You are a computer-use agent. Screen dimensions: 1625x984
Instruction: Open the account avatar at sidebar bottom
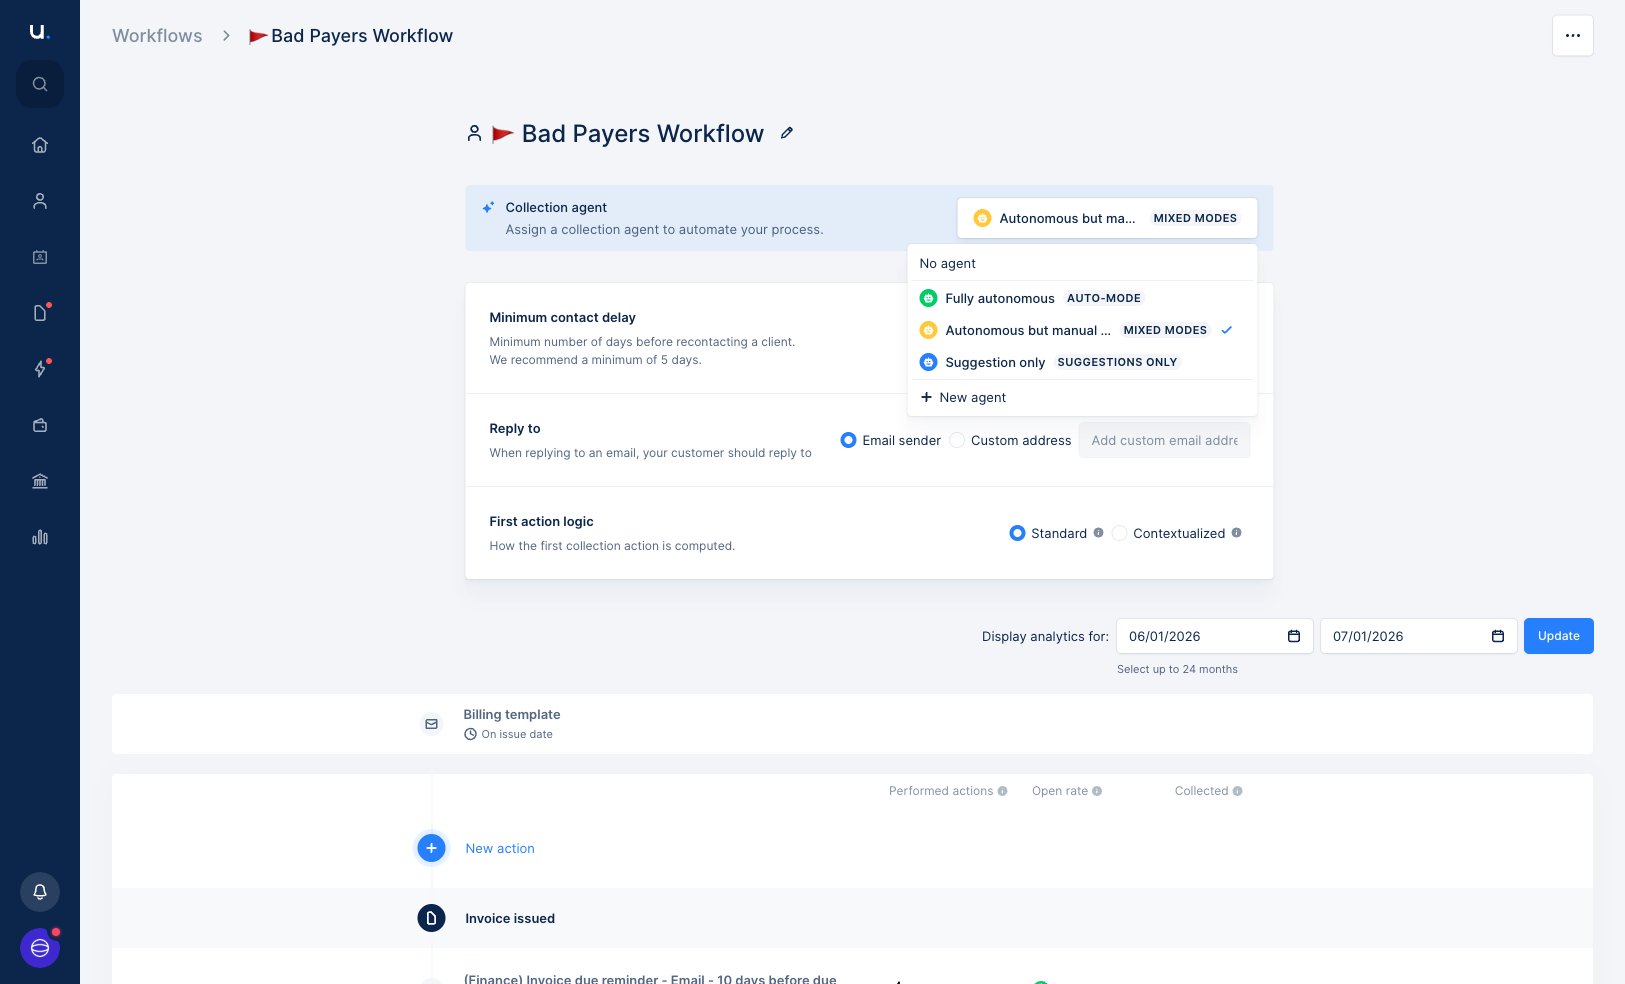point(40,948)
